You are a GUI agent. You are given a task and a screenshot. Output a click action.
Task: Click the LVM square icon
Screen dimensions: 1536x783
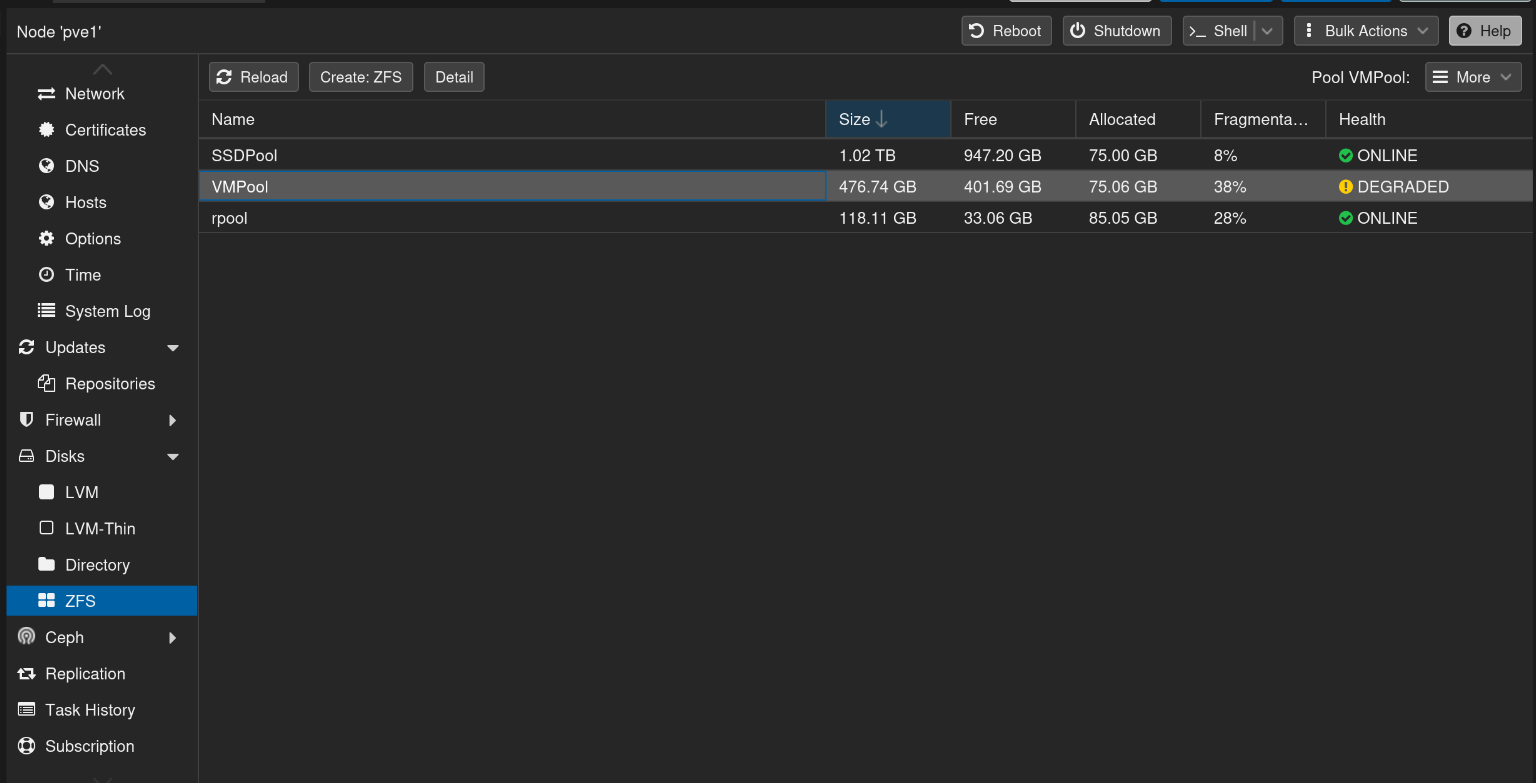(46, 492)
